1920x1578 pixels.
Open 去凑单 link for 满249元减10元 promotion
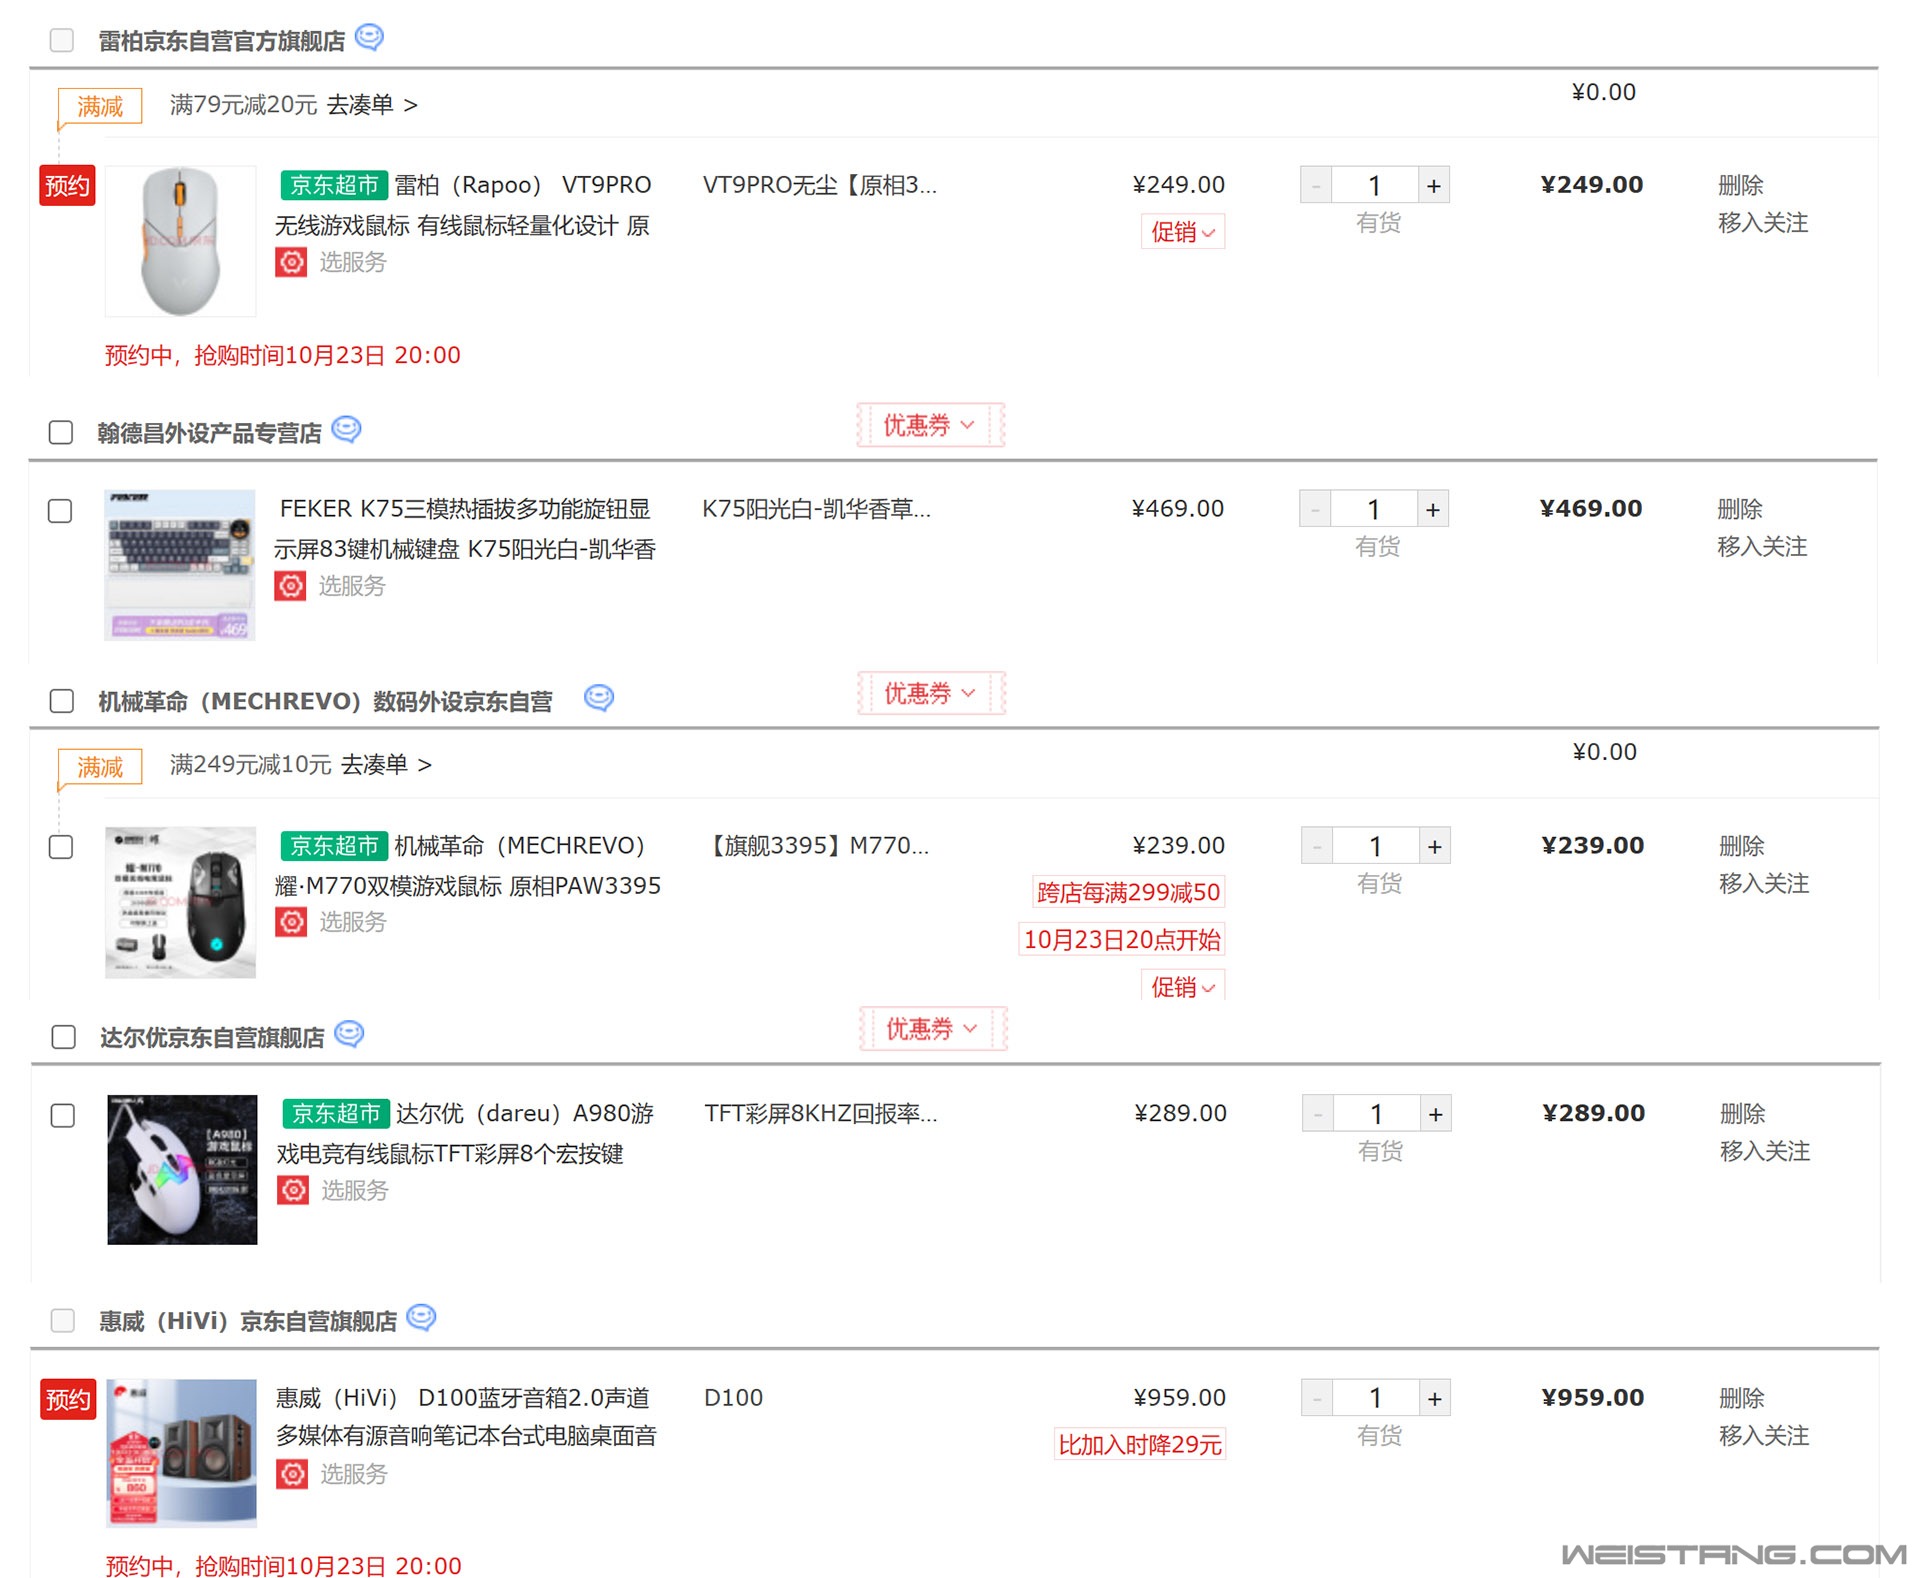coord(385,765)
